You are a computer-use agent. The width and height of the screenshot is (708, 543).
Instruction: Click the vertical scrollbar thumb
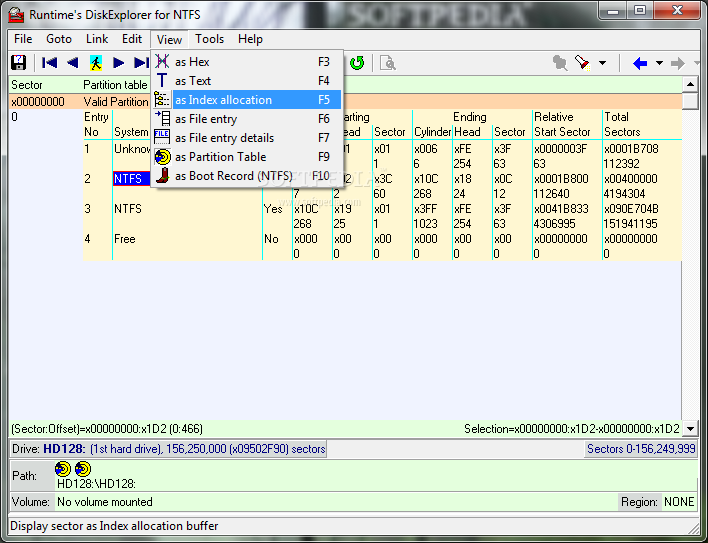[690, 100]
